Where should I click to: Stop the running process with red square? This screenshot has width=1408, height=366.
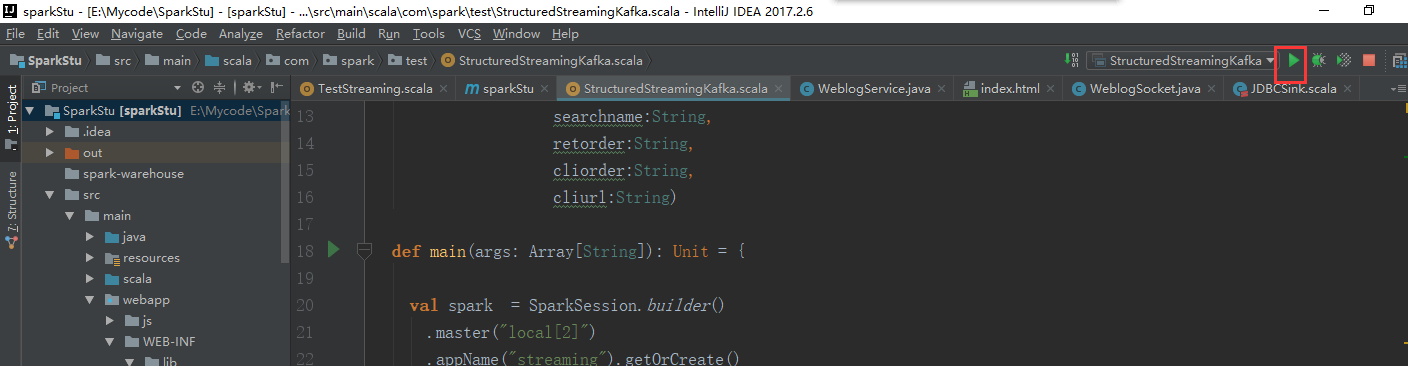pyautogui.click(x=1369, y=61)
